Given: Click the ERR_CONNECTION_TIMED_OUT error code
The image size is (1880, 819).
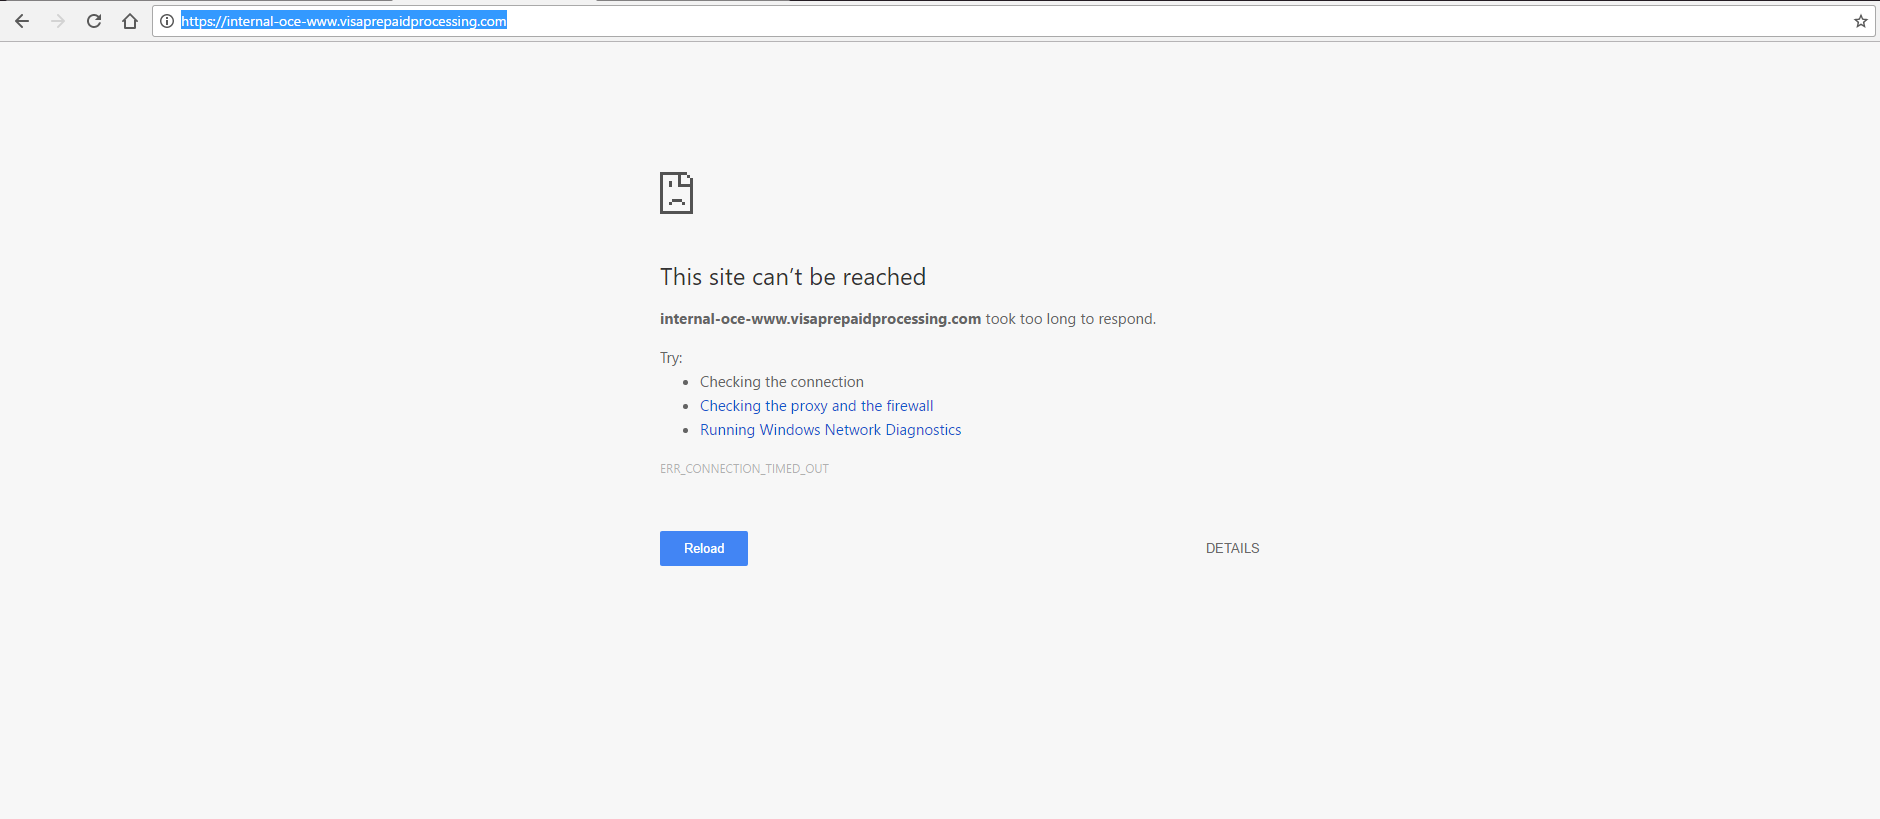Looking at the screenshot, I should (x=744, y=469).
